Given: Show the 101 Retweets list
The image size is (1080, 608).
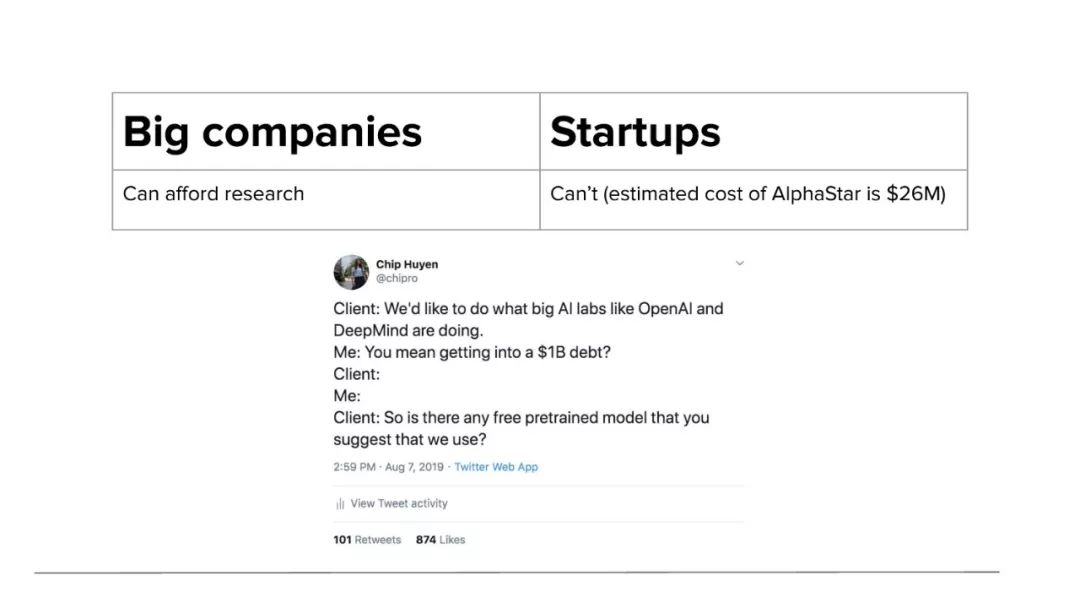Looking at the screenshot, I should pyautogui.click(x=367, y=540).
